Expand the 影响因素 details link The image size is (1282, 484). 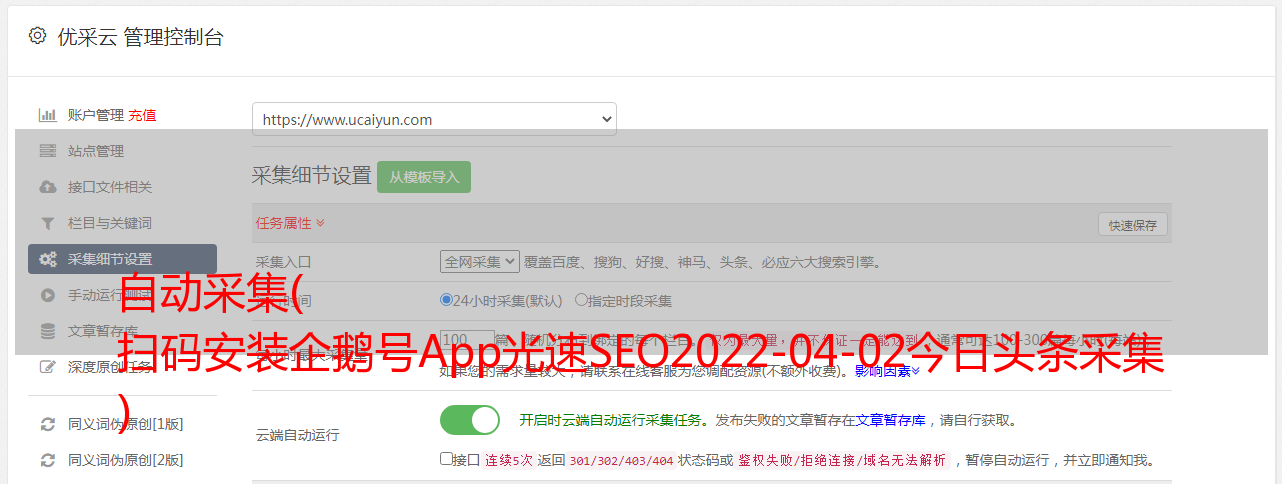pyautogui.click(x=887, y=371)
